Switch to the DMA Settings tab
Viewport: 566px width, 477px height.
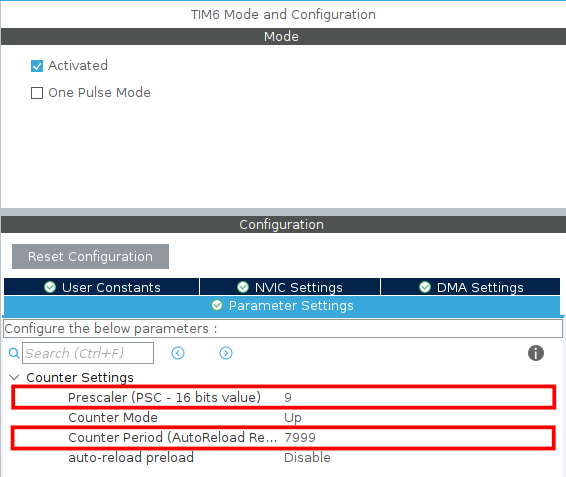click(470, 287)
